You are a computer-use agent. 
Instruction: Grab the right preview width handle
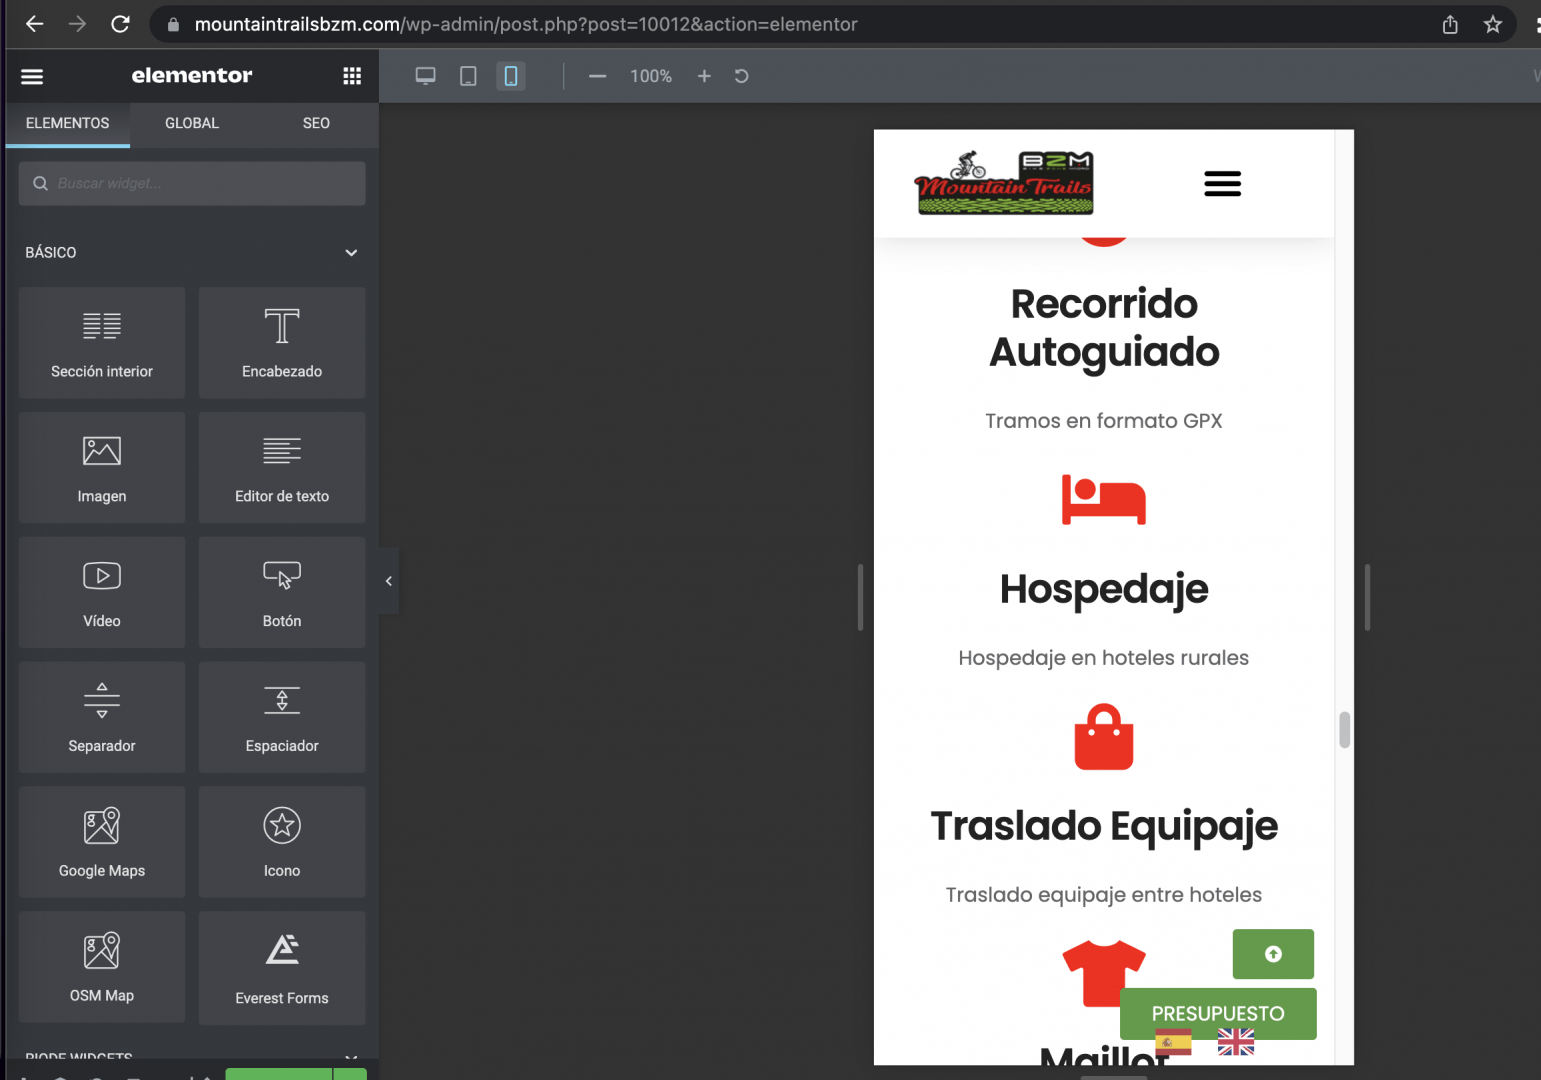coord(1367,597)
